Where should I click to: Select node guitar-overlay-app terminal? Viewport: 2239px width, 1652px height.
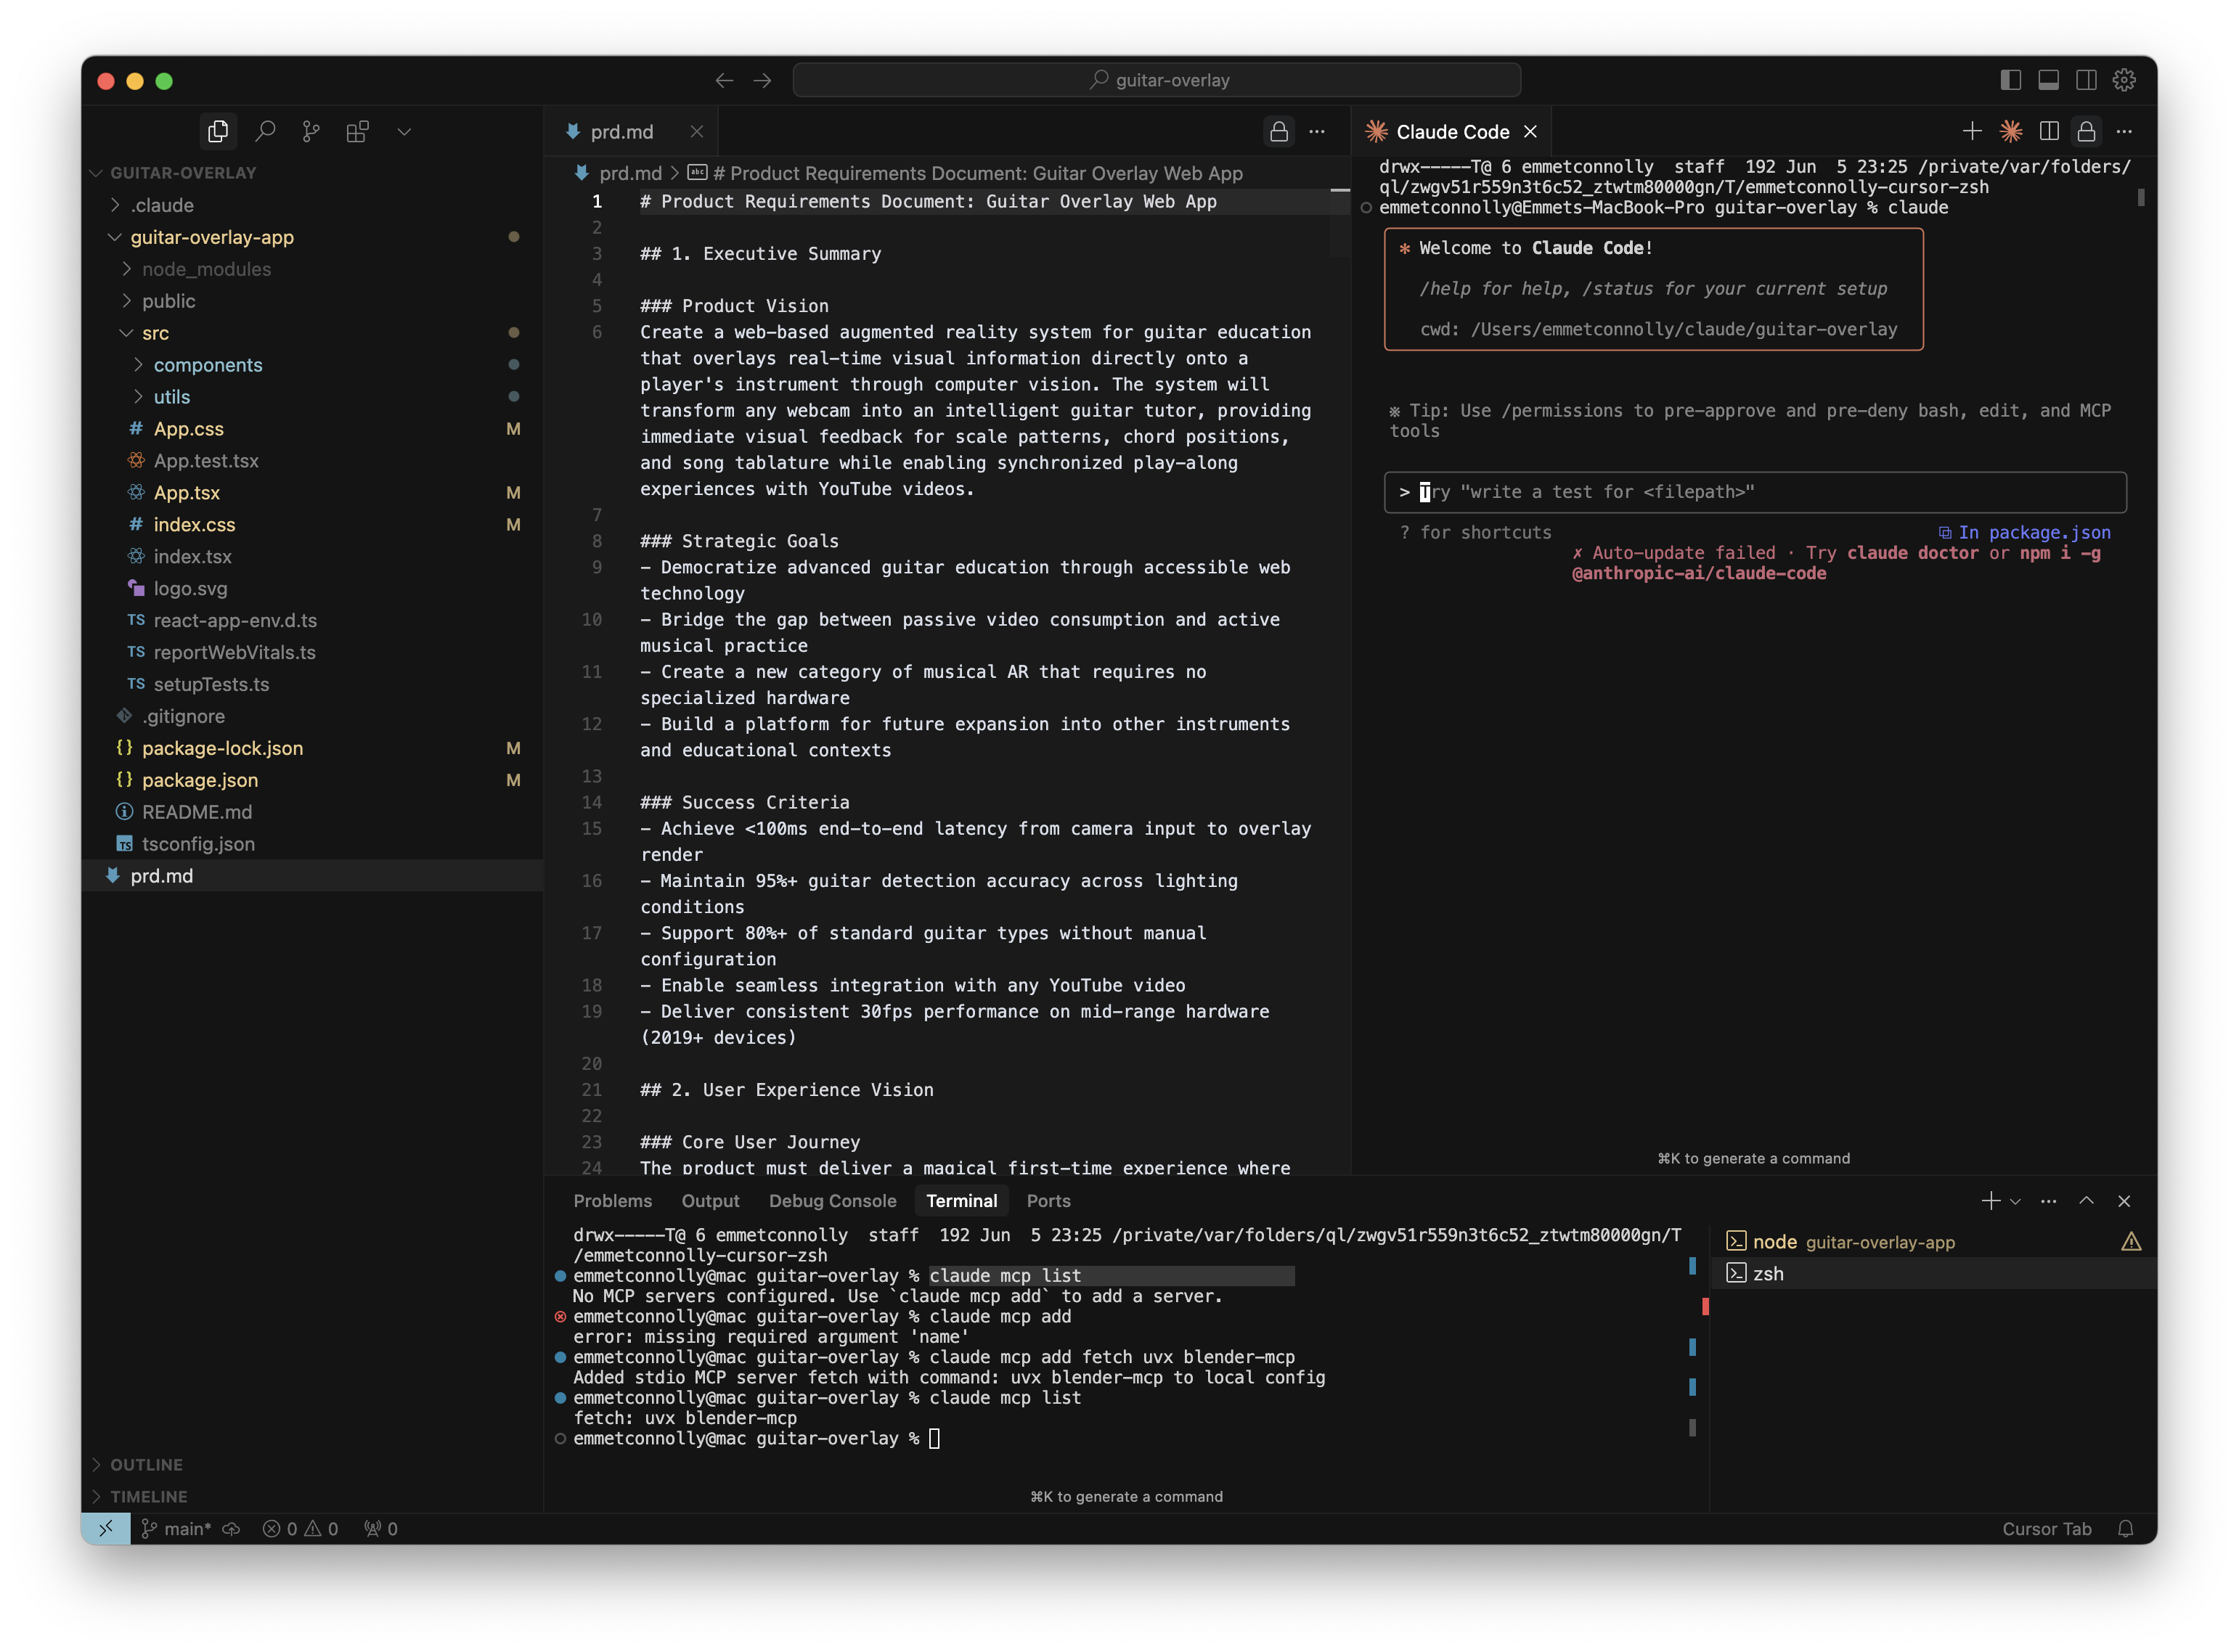(x=1932, y=1241)
